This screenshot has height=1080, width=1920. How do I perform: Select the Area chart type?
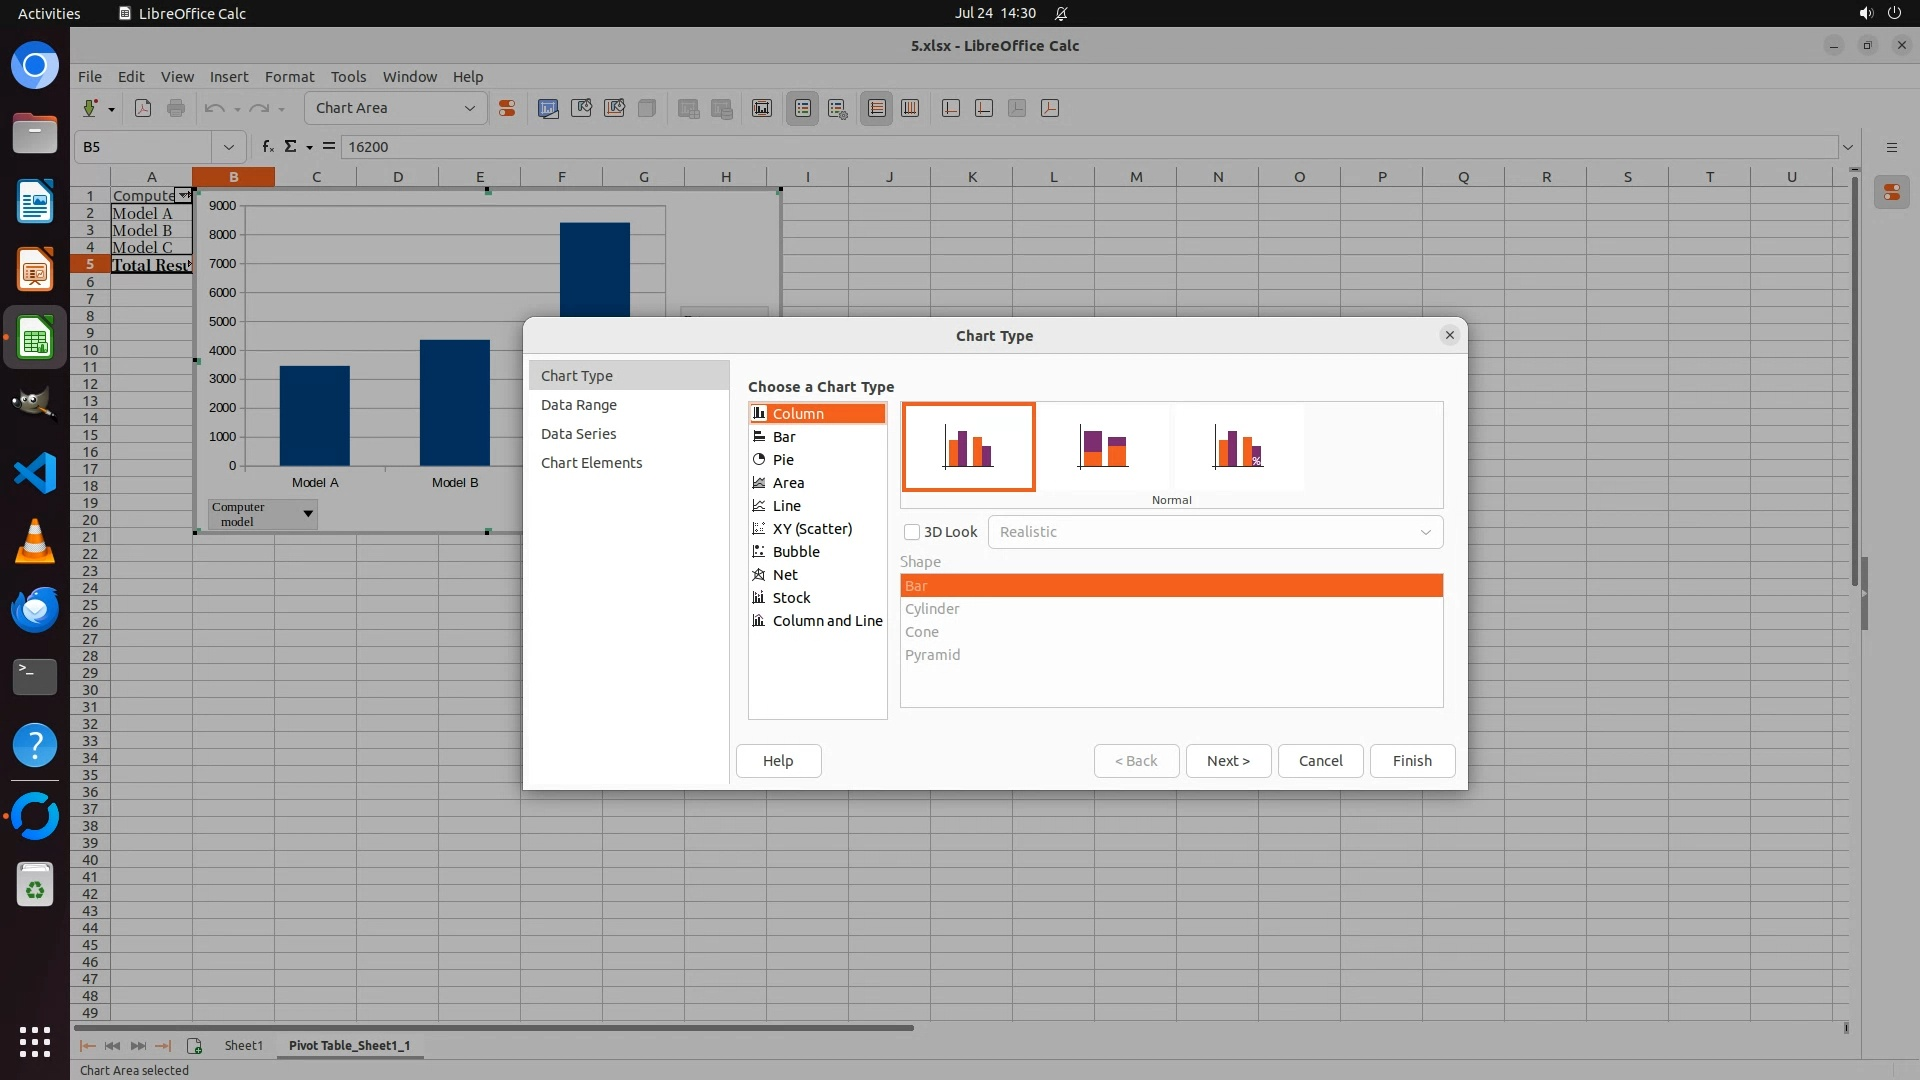click(x=788, y=483)
